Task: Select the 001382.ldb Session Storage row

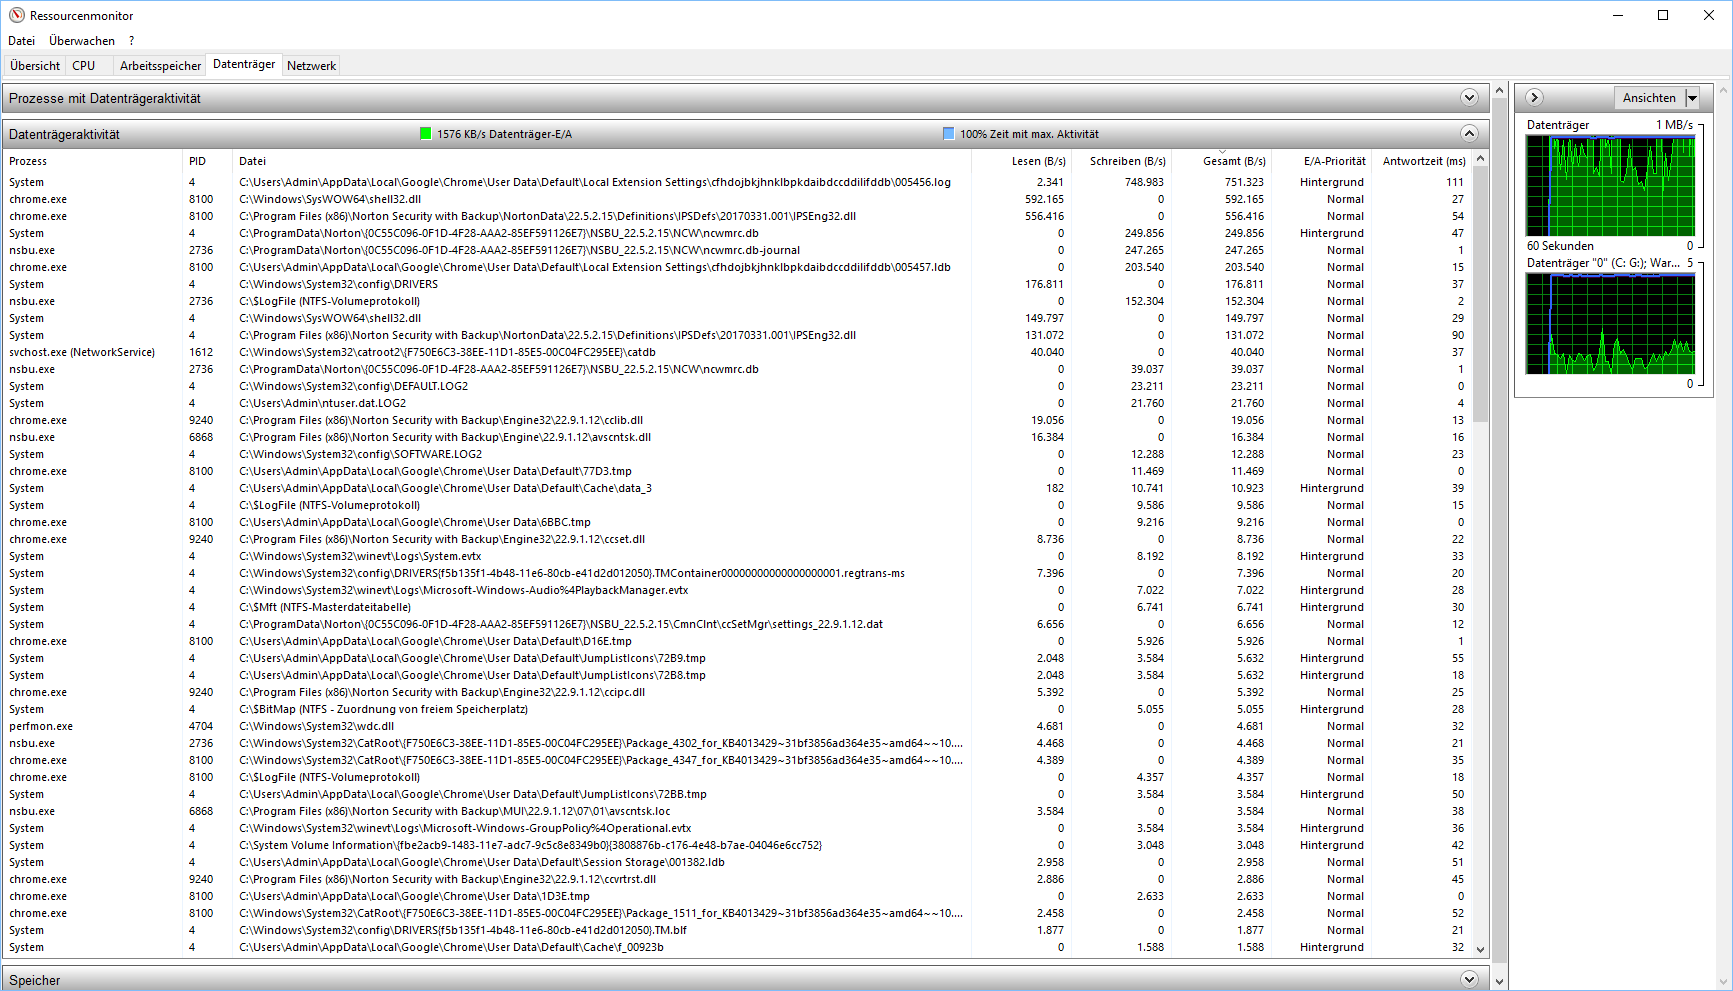Action: [738, 862]
